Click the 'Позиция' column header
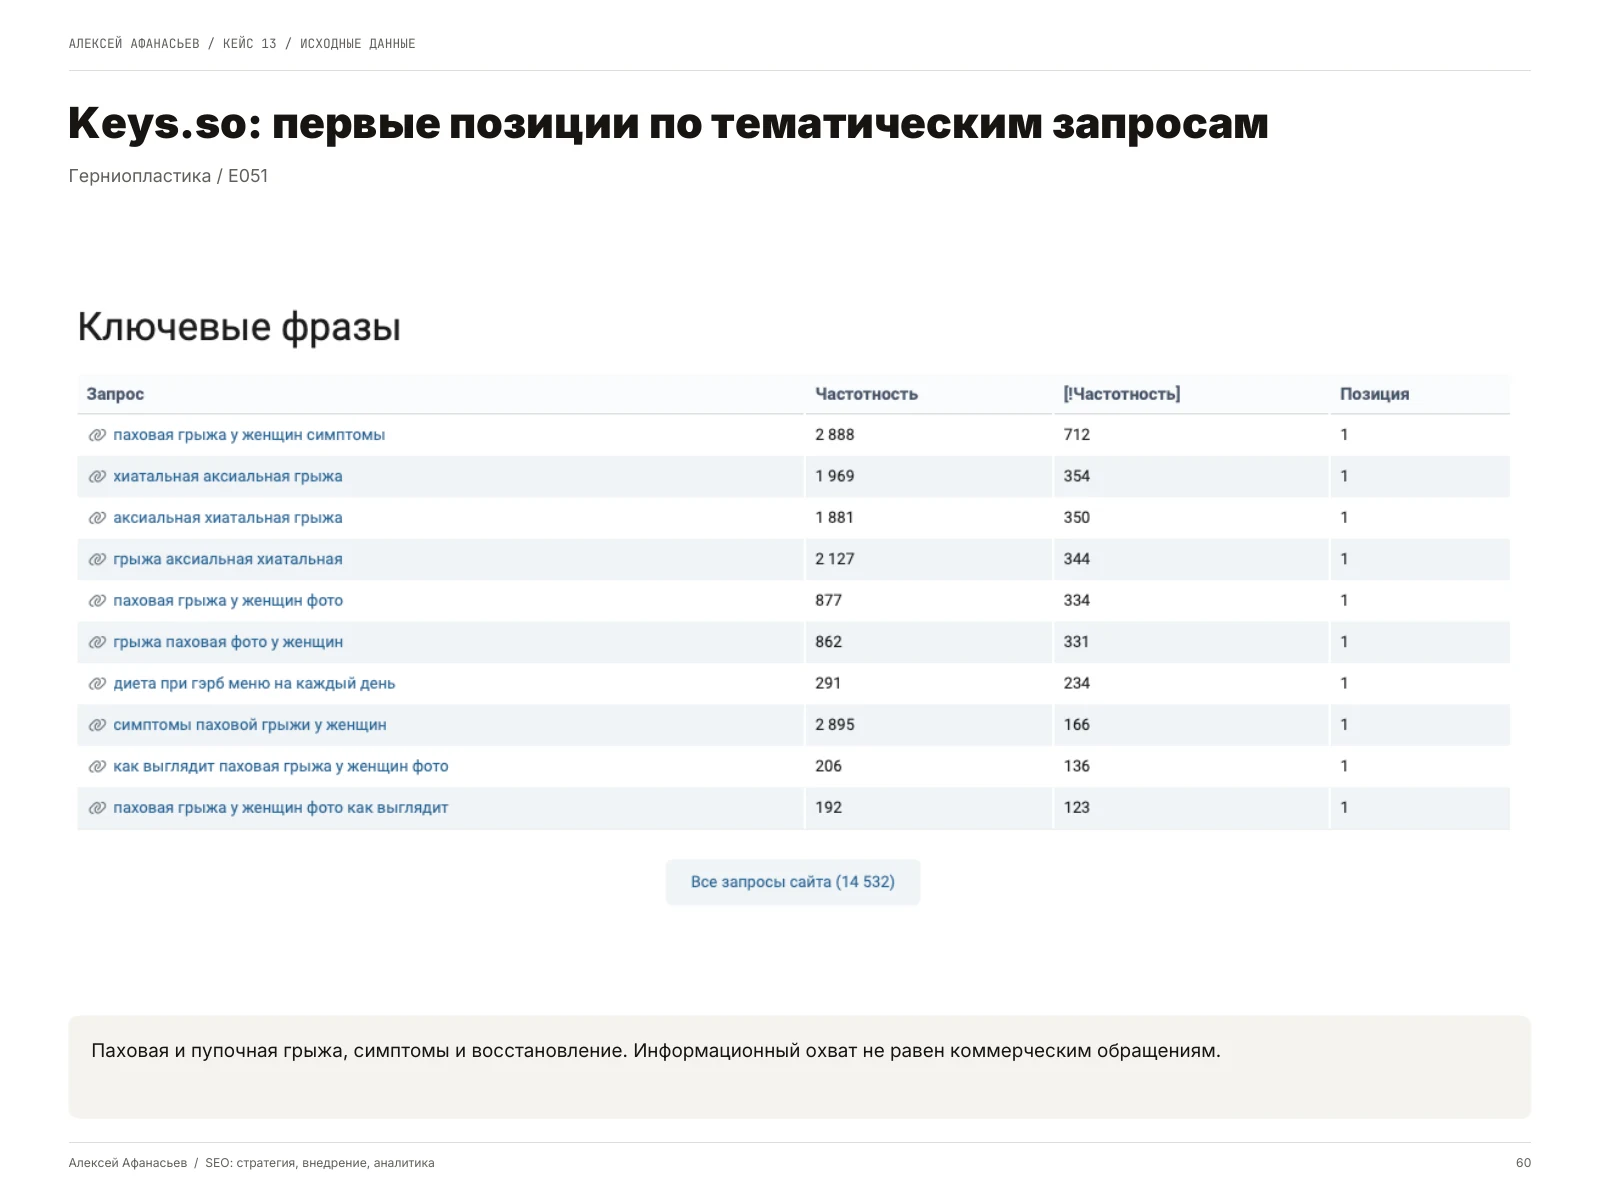The width and height of the screenshot is (1600, 1200). click(1375, 394)
